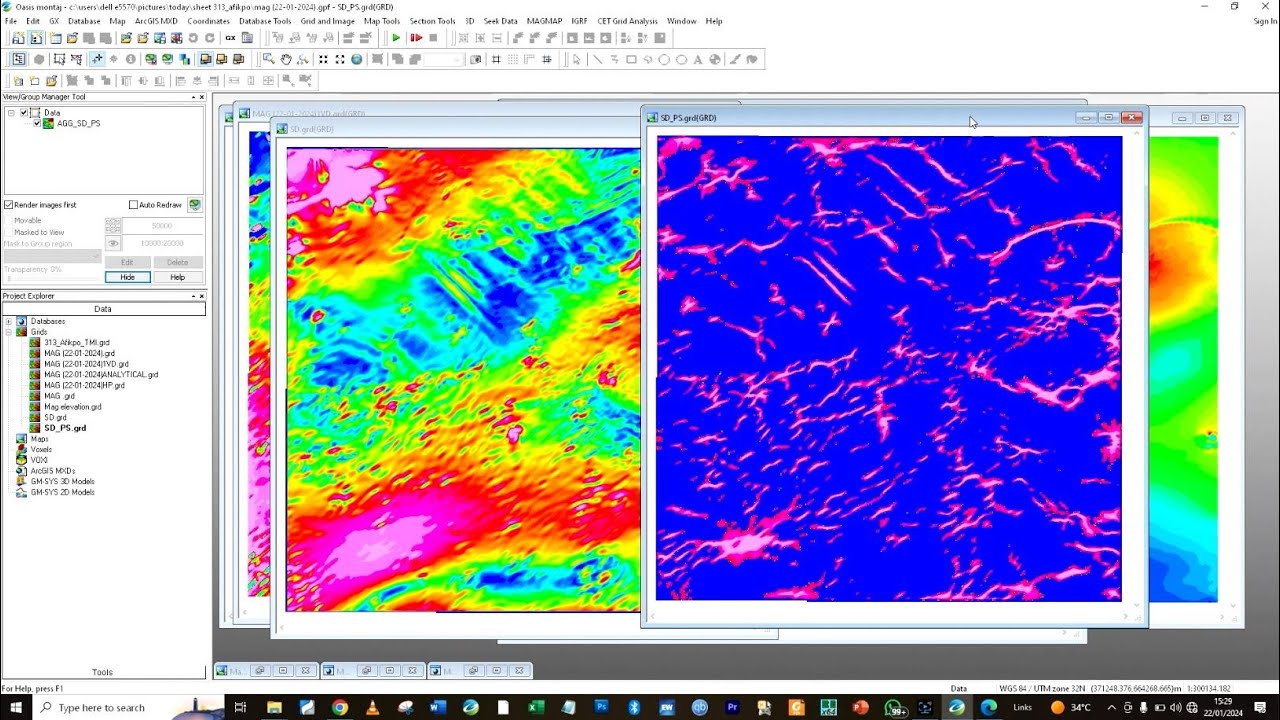Click the grid scale icon beside 50000
The width and height of the screenshot is (1280, 720).
113,226
